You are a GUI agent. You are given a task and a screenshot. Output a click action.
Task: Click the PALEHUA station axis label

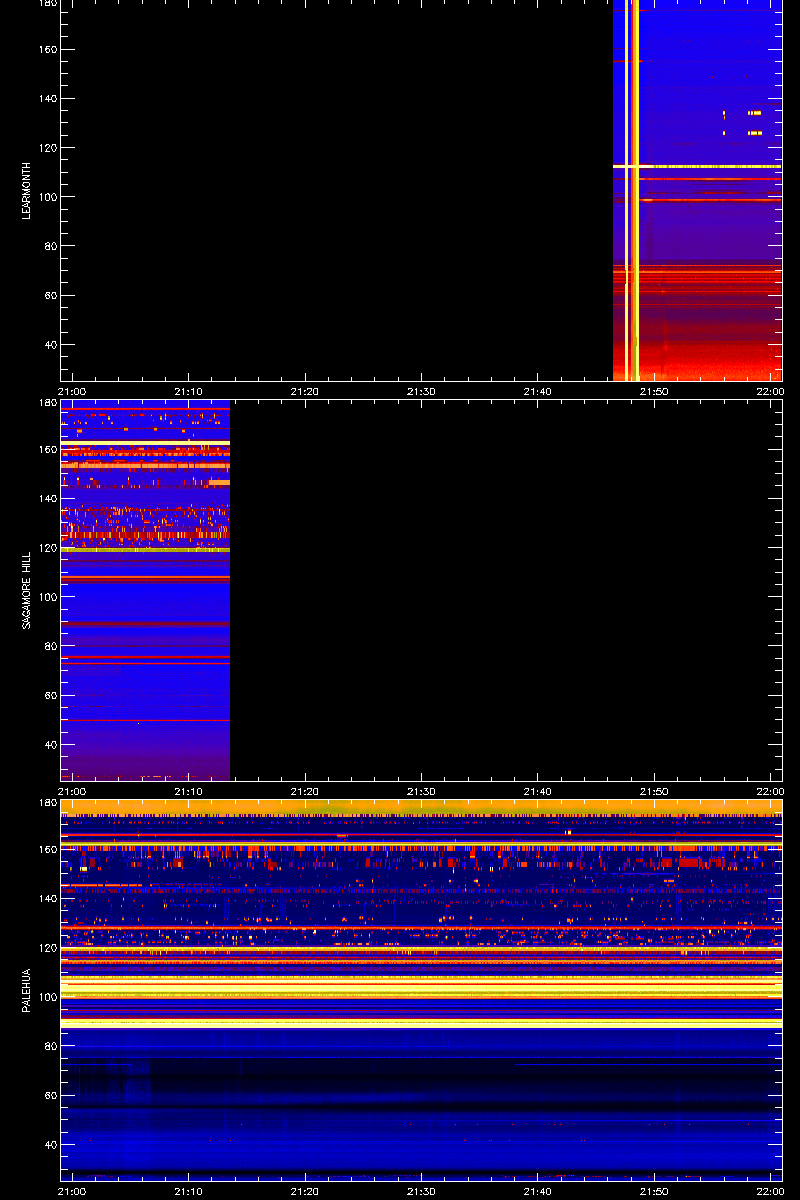pyautogui.click(x=28, y=989)
